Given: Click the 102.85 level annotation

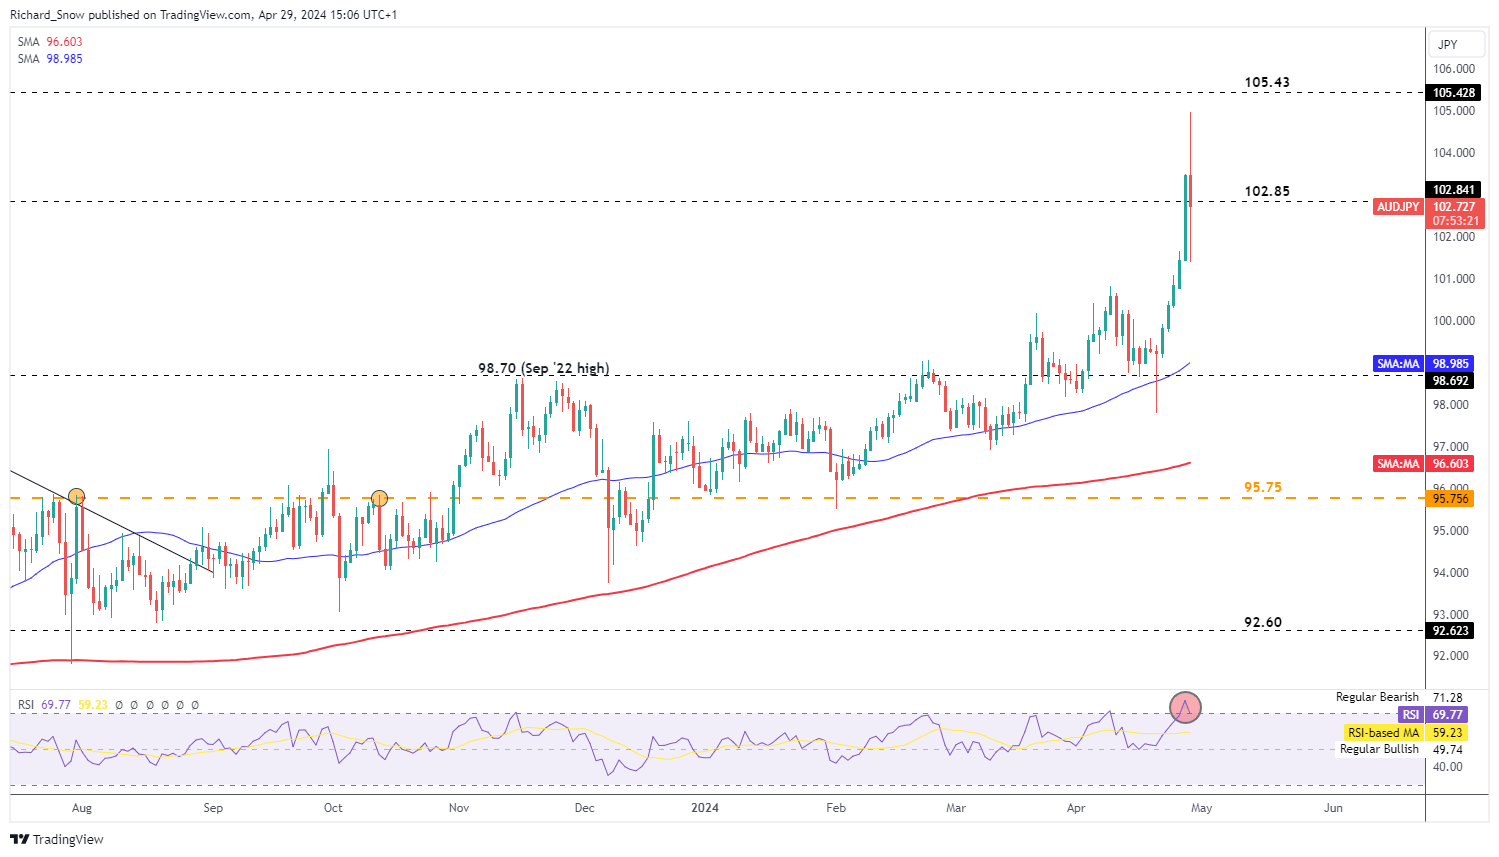Looking at the screenshot, I should (1267, 191).
